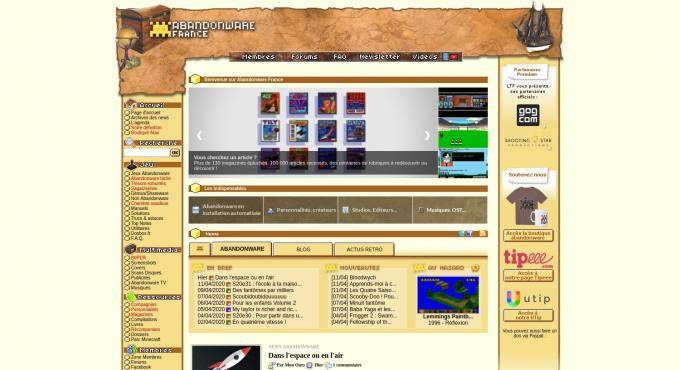
Task: Click the refresh icon beside Au Hasard
Action: [475, 268]
